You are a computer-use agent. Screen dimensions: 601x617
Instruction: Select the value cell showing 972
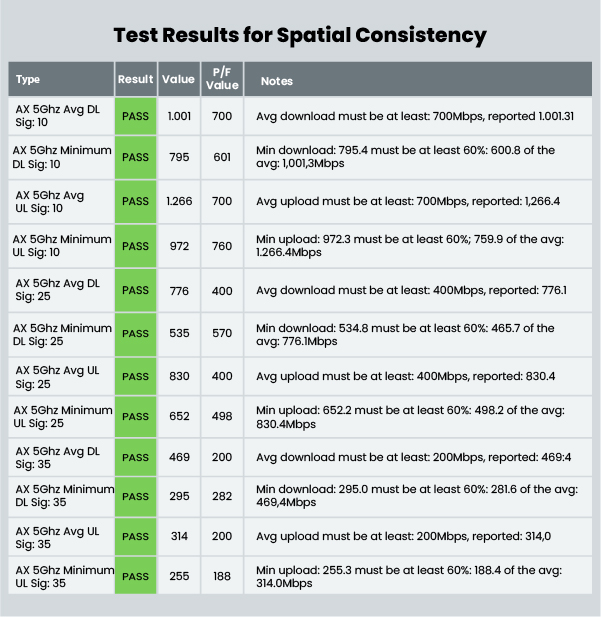179,245
